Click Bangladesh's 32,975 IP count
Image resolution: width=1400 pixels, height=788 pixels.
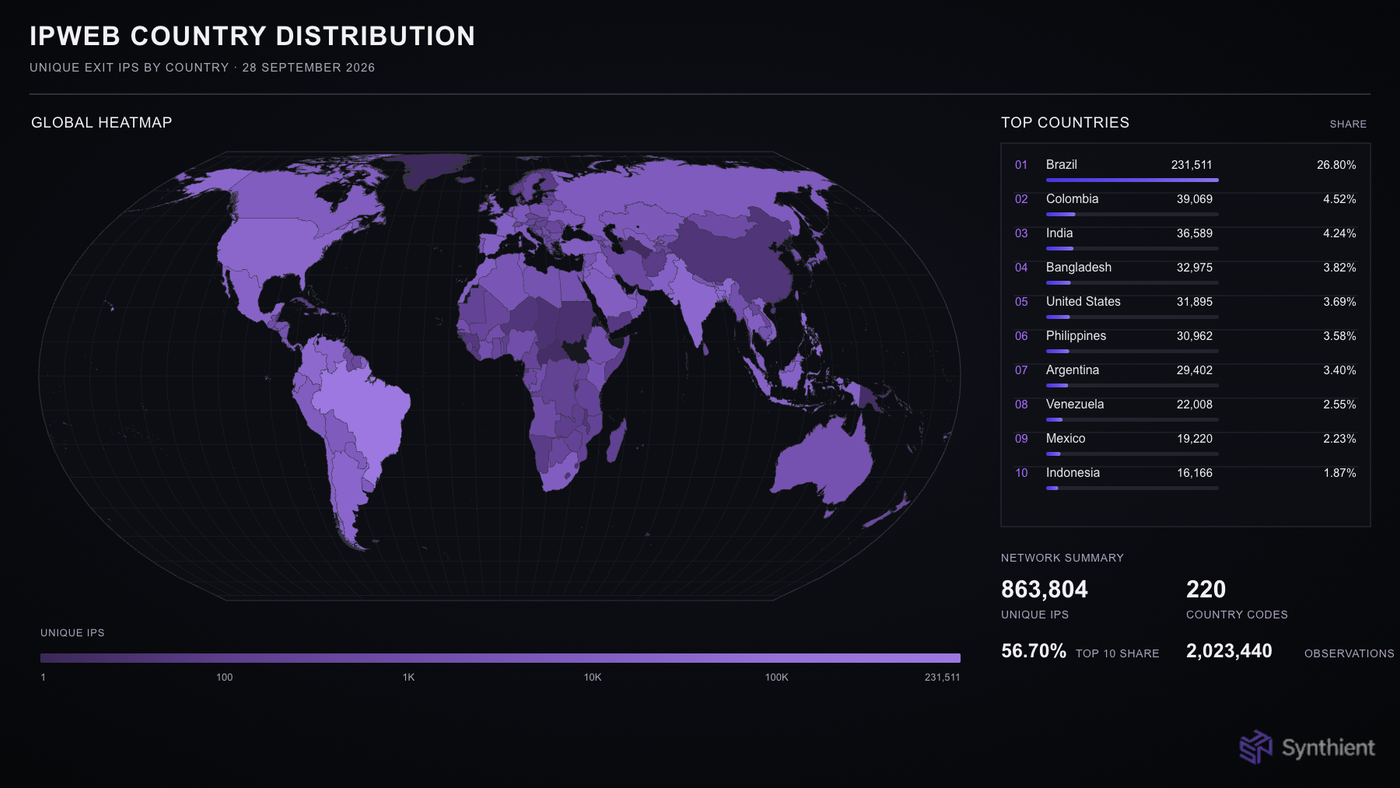point(1195,267)
